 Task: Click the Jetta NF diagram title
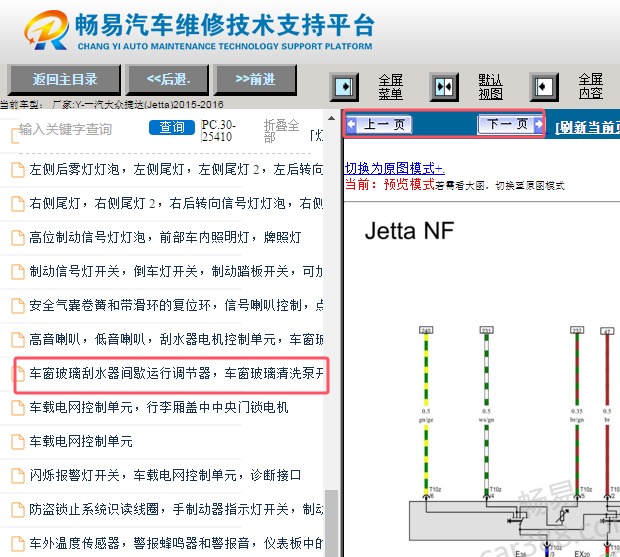[x=409, y=230]
